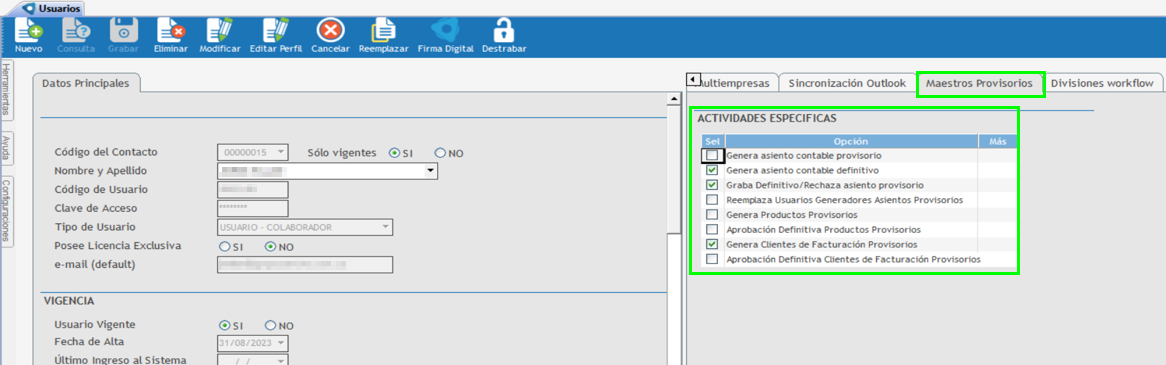Select SI for Usuario Vigente
This screenshot has height=365, width=1166.
point(224,325)
